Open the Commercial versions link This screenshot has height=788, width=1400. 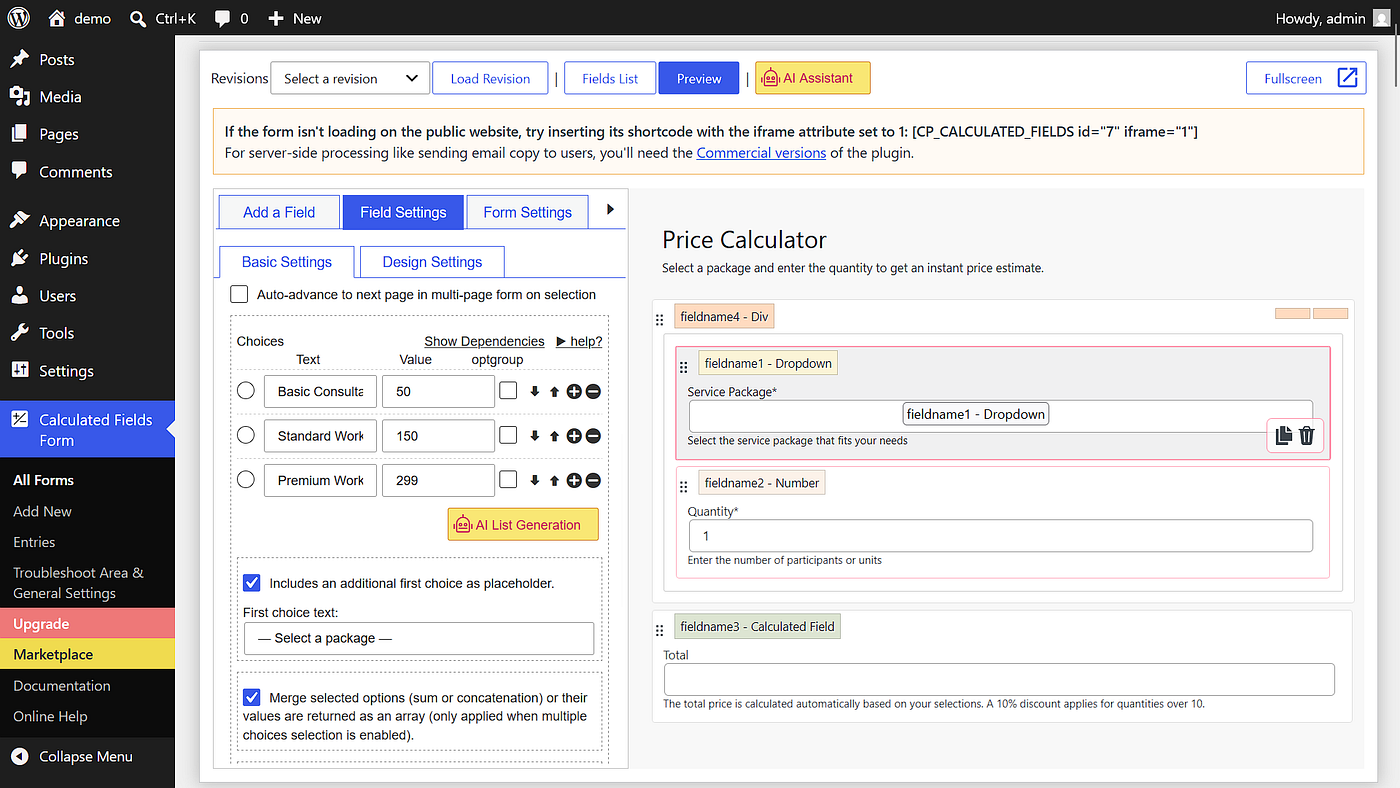[x=761, y=153]
